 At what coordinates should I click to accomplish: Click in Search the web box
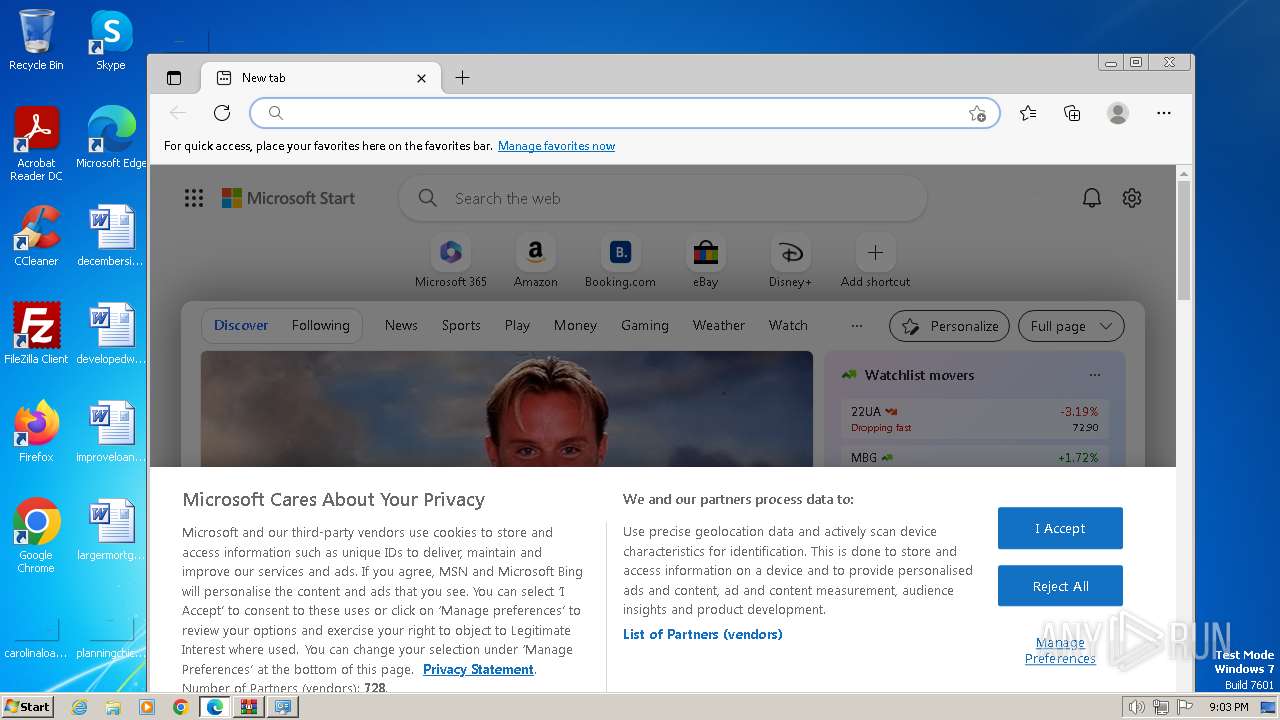tap(662, 198)
